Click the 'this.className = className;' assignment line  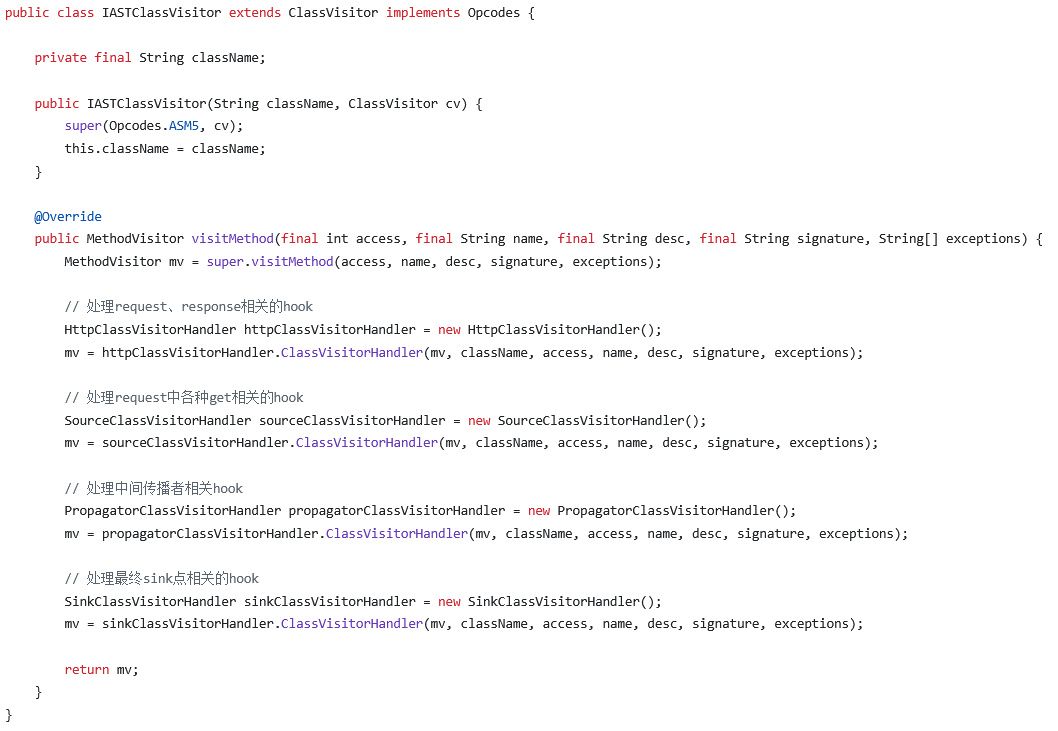pos(165,149)
